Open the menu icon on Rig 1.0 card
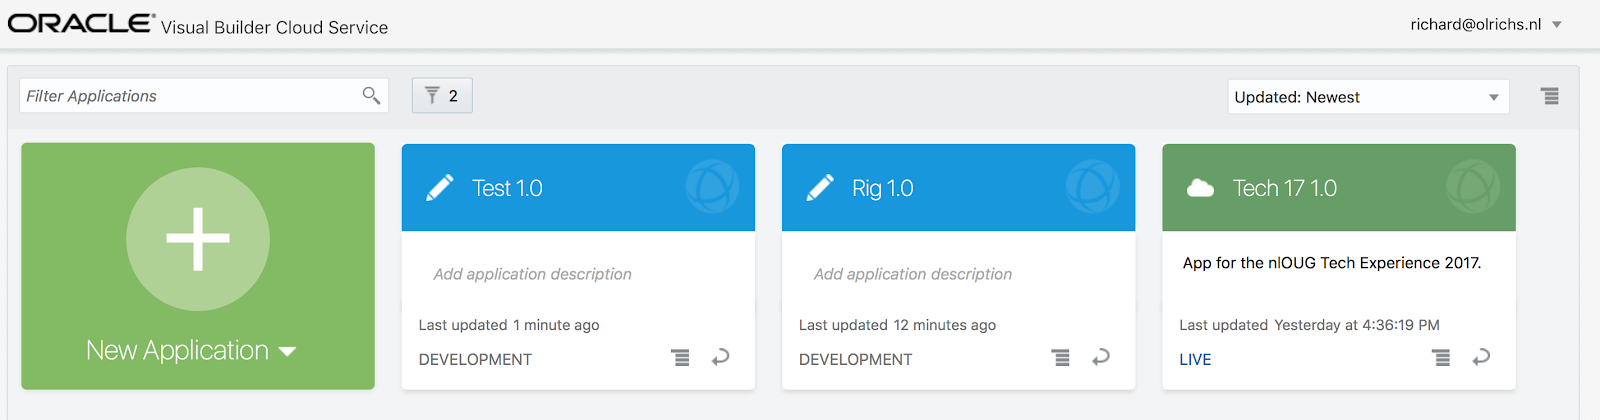1600x420 pixels. tap(1061, 357)
